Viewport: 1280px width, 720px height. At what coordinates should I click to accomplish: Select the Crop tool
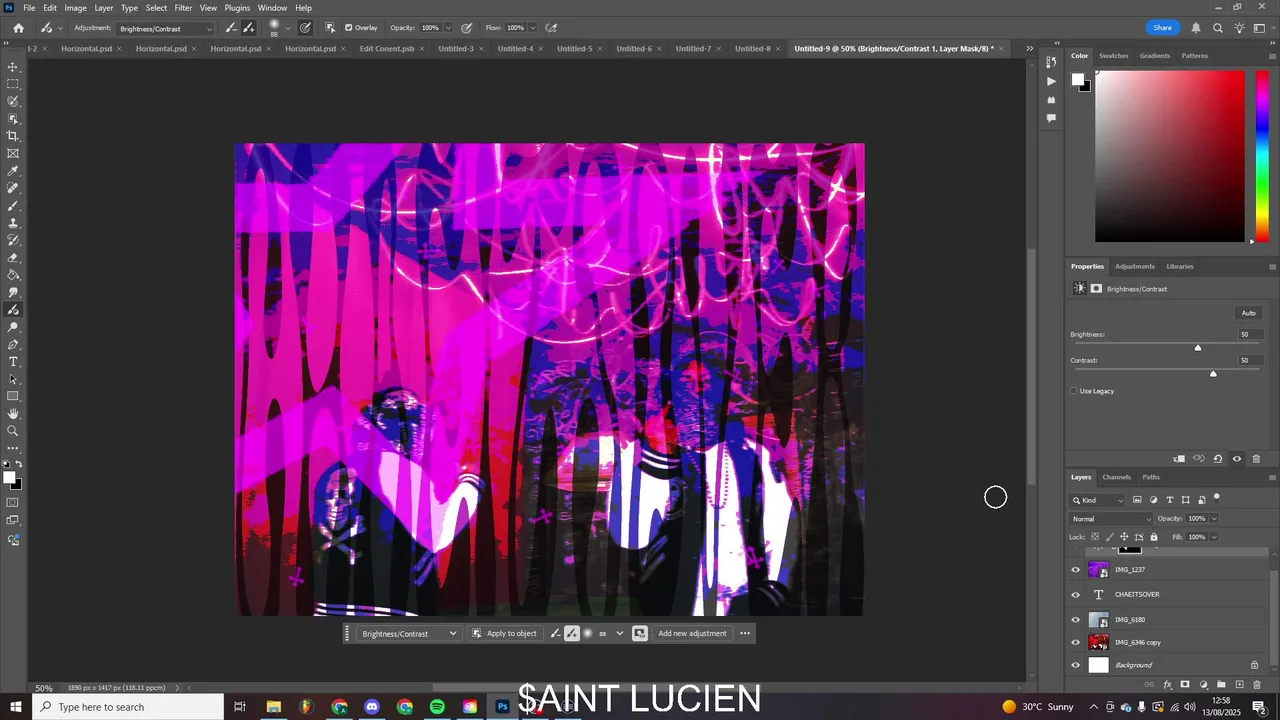coord(13,136)
